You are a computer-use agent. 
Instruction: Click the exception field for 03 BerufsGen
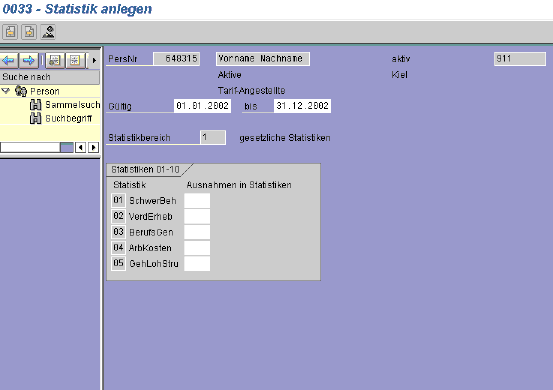pos(197,232)
